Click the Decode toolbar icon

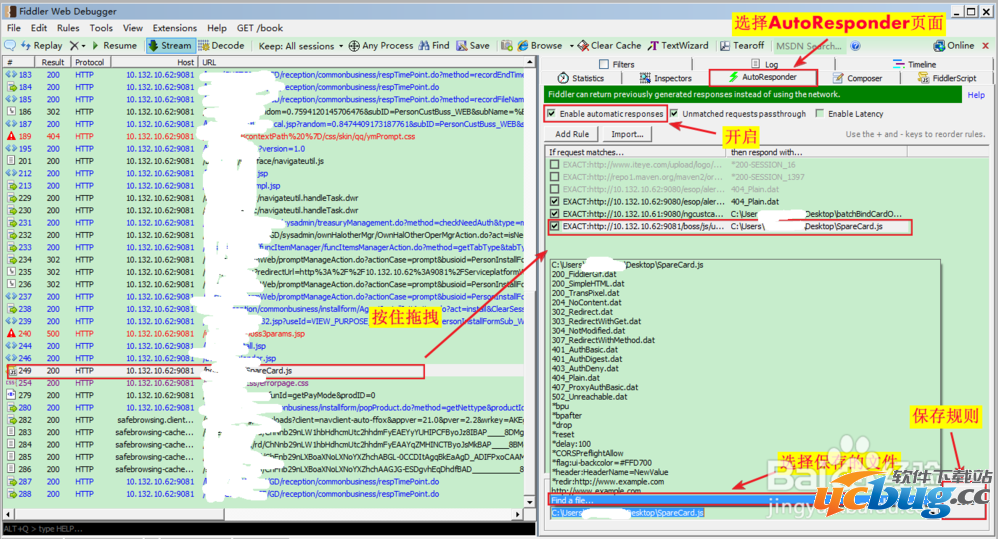(204, 46)
